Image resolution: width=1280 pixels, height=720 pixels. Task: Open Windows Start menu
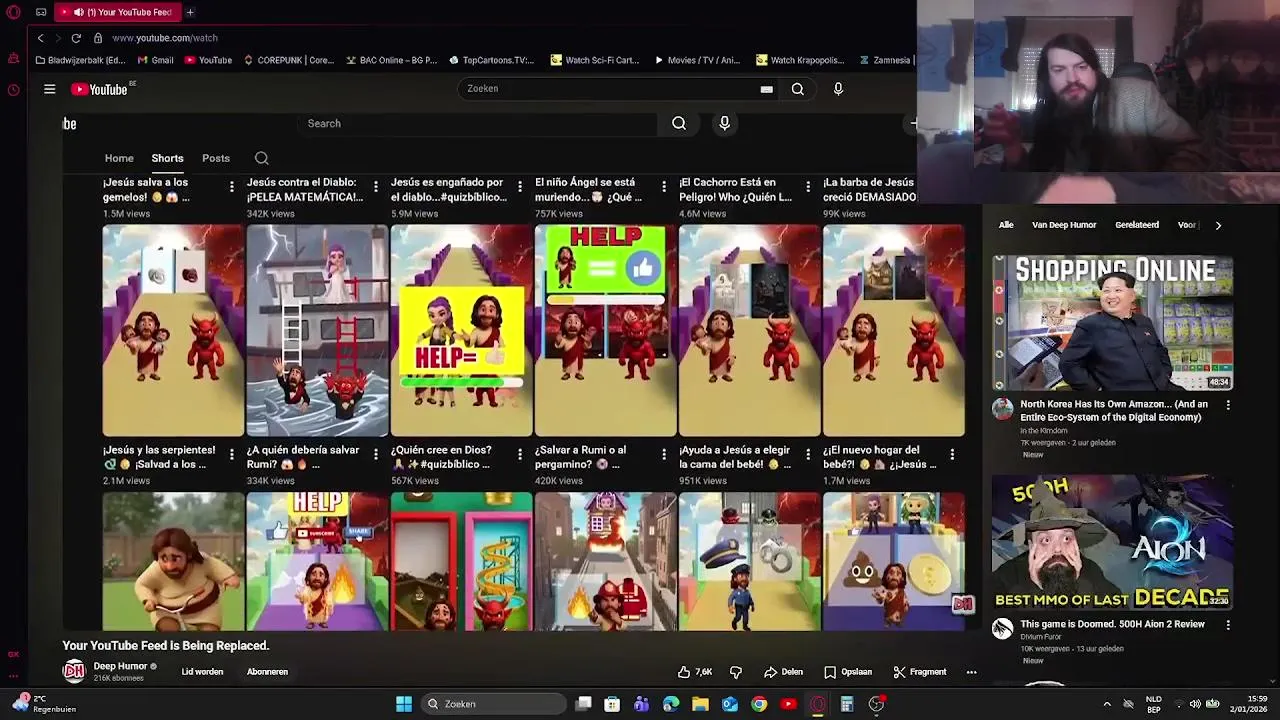coord(404,704)
